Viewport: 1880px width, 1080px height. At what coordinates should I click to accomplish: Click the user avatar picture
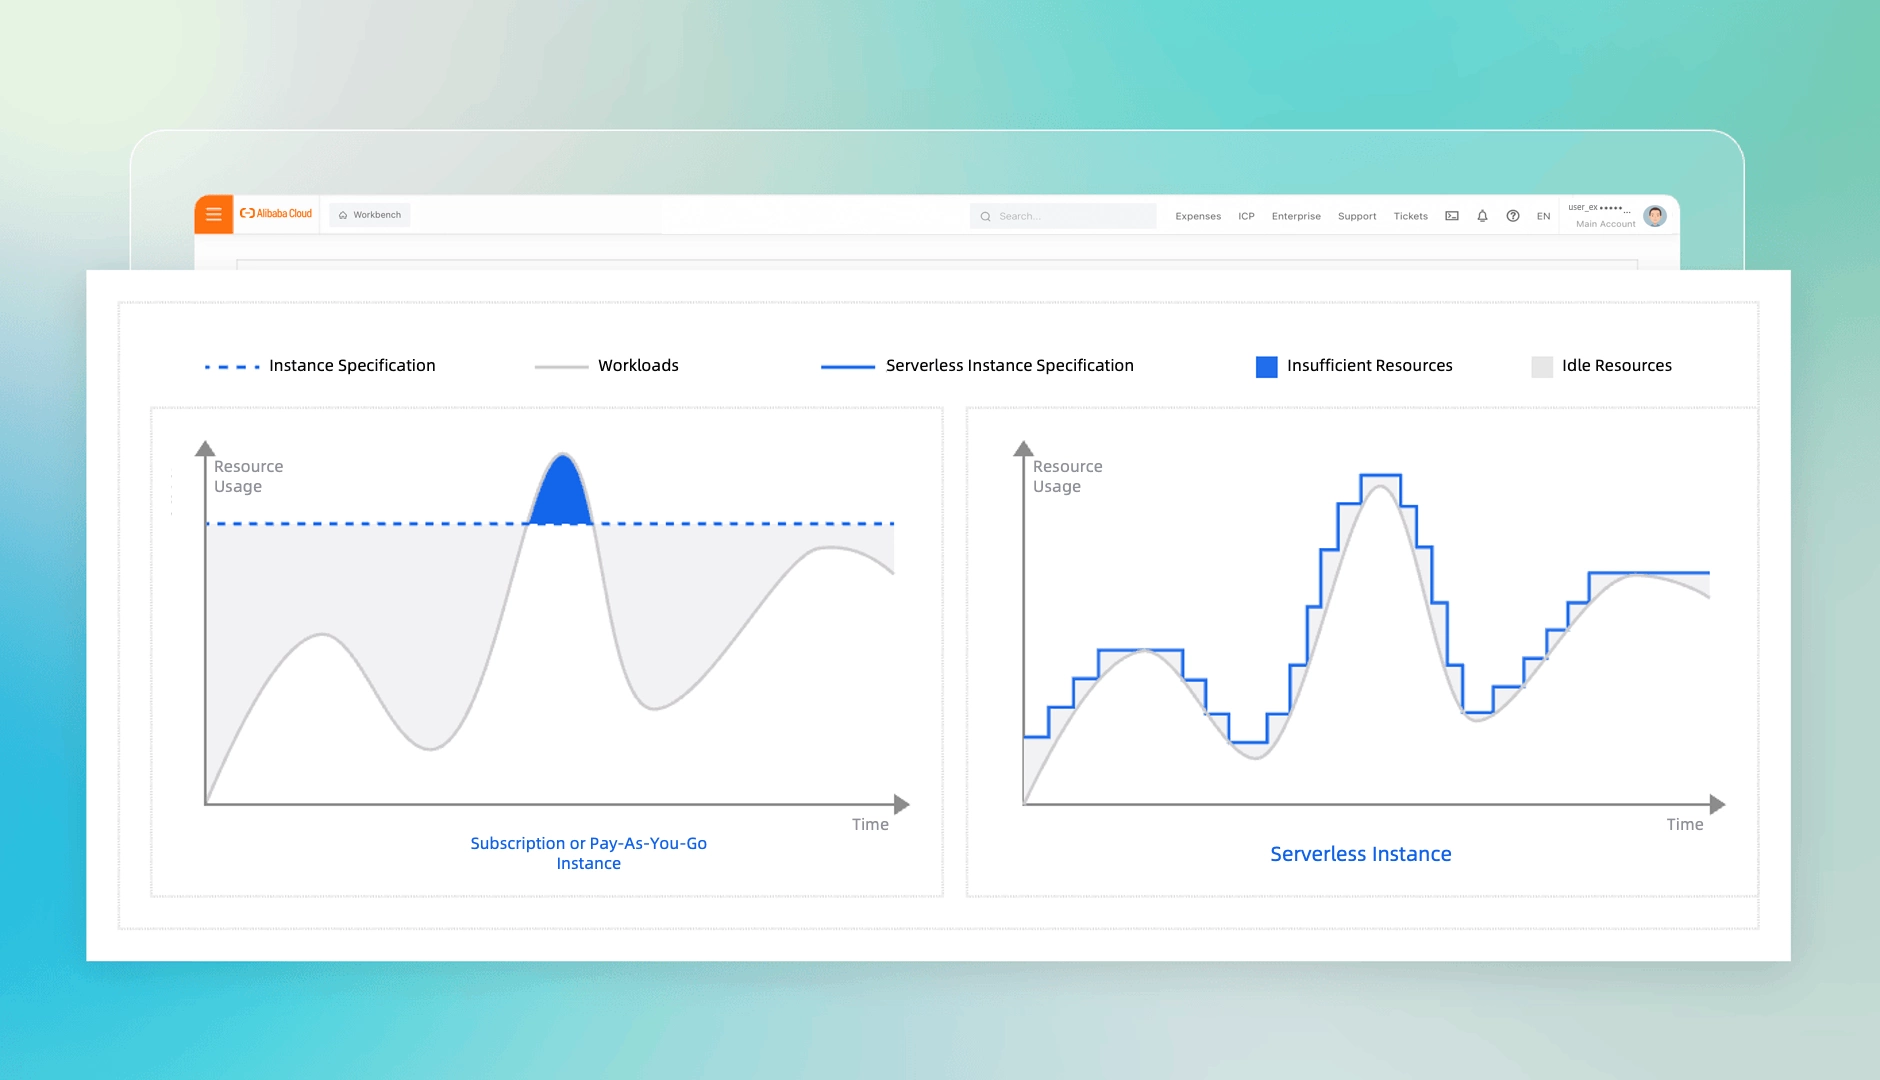pos(1655,216)
